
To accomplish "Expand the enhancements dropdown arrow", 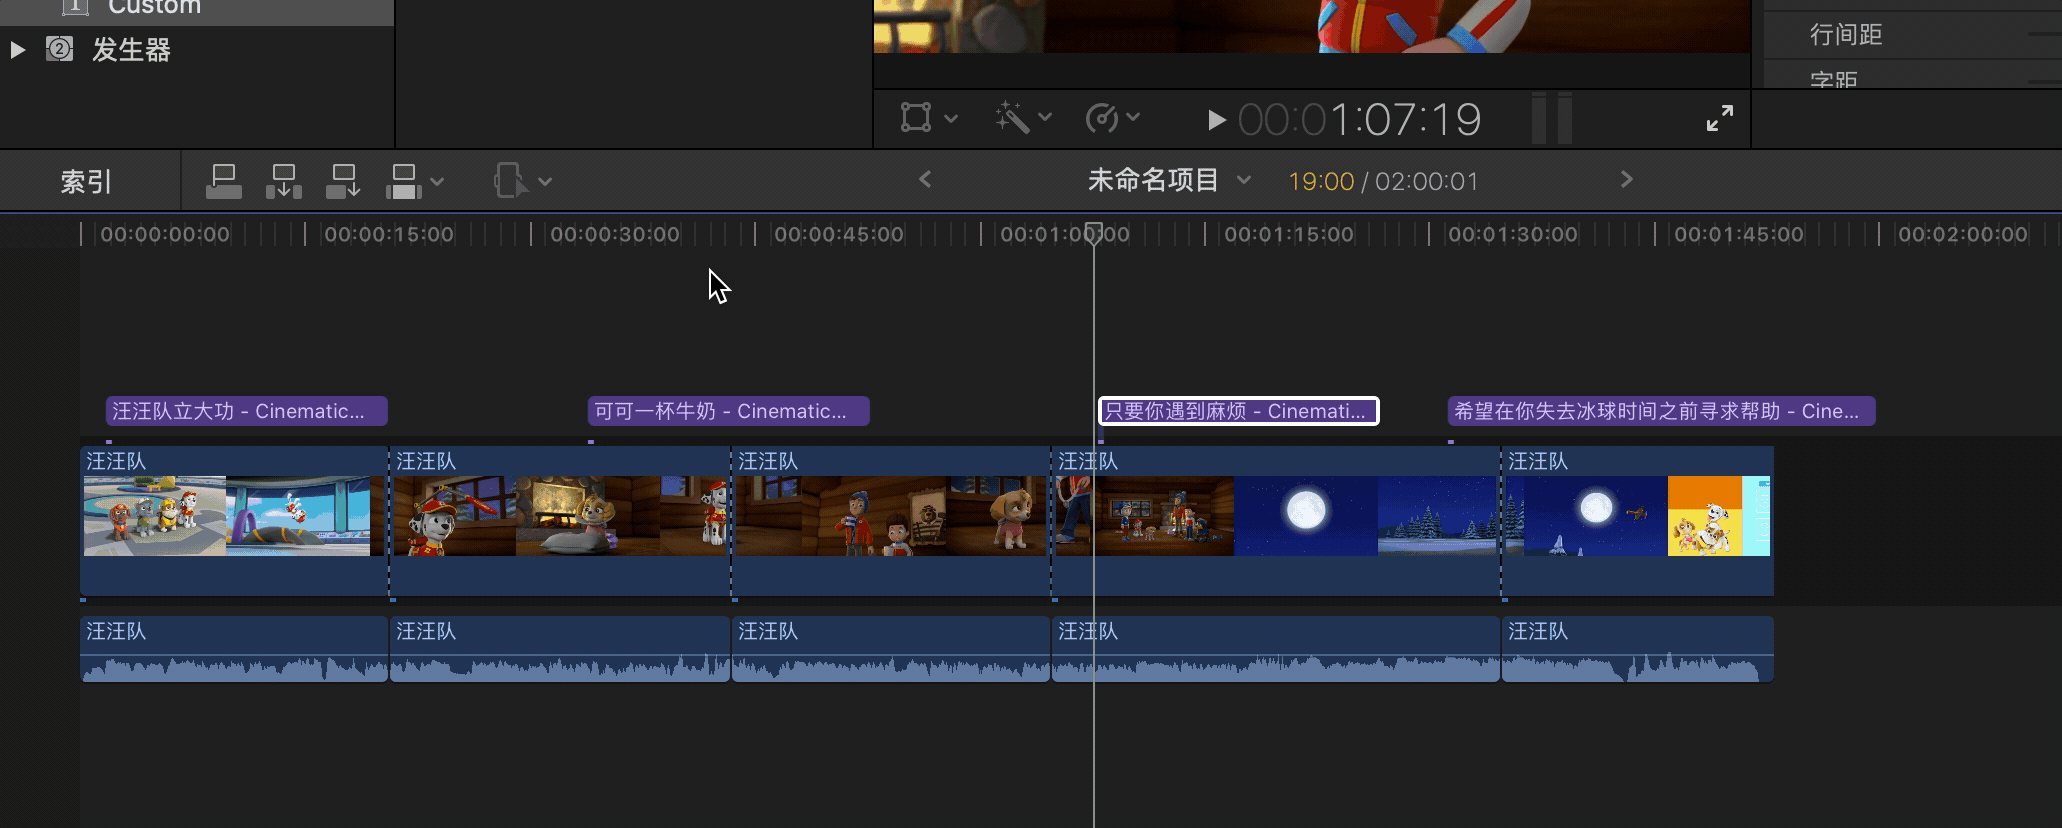I will (1045, 118).
